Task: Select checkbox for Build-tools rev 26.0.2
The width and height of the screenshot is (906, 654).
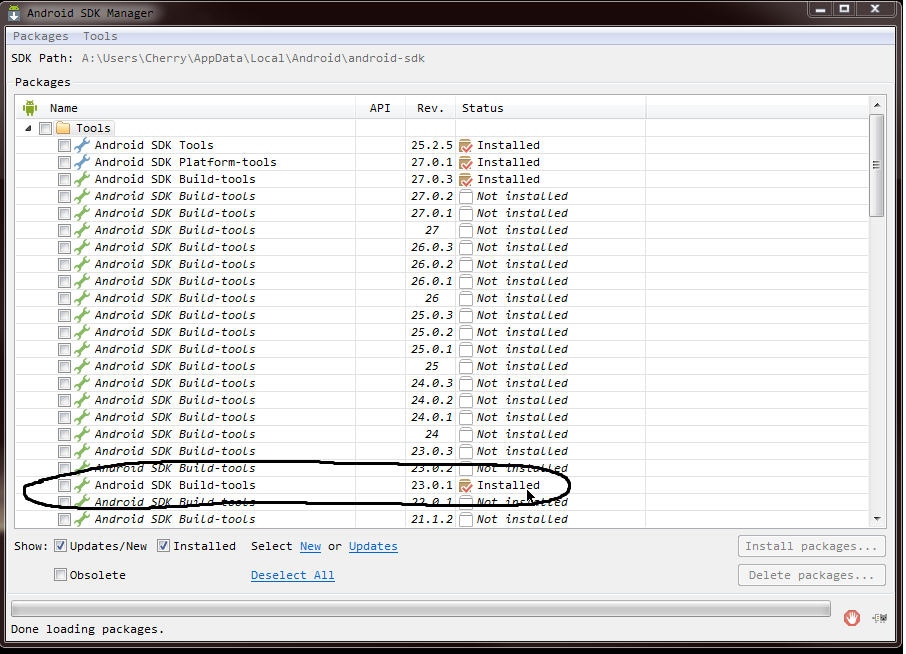Action: pyautogui.click(x=64, y=264)
